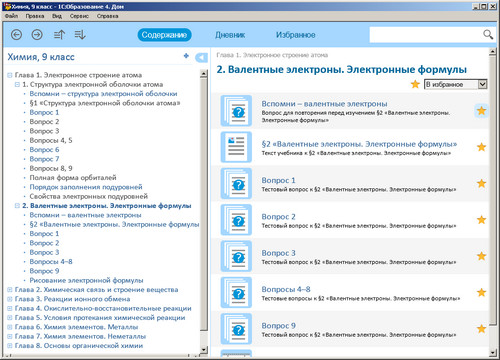
Task: Switch to the Избранное tab
Action: (295, 35)
